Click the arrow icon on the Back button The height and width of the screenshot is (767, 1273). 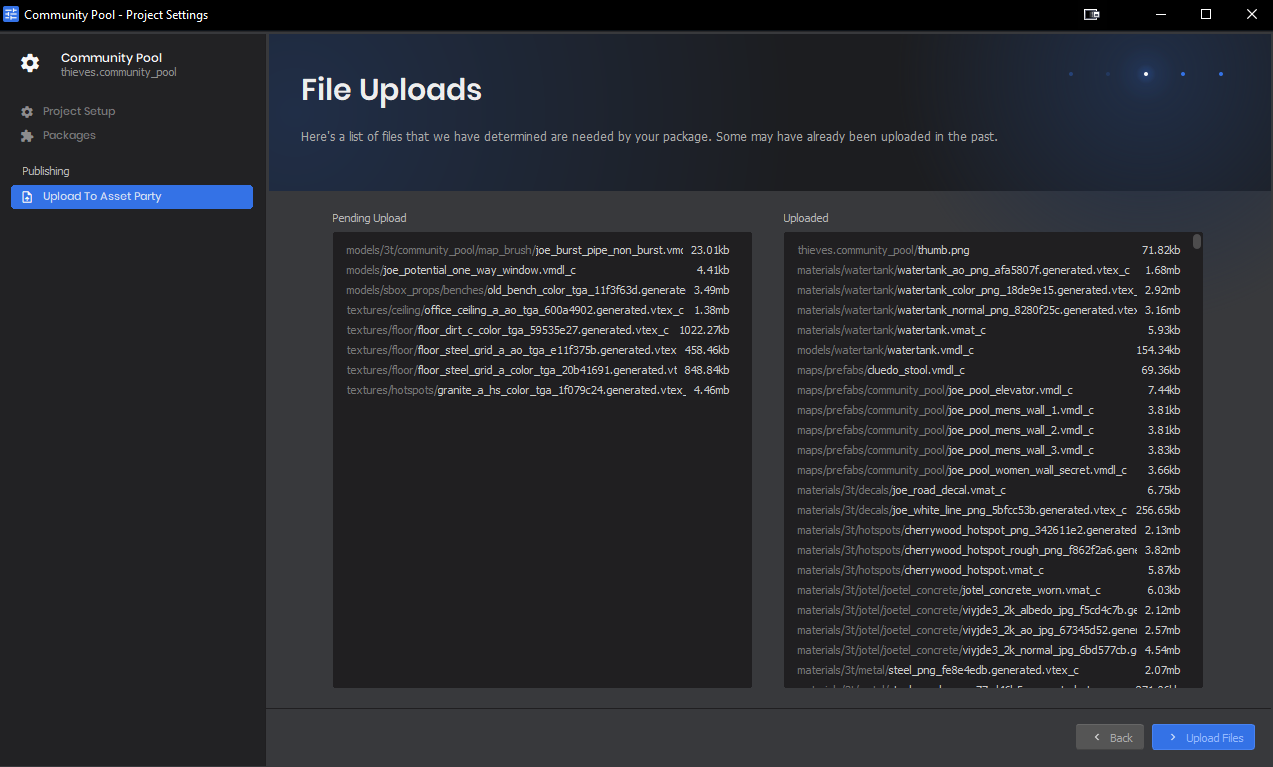tap(1096, 737)
